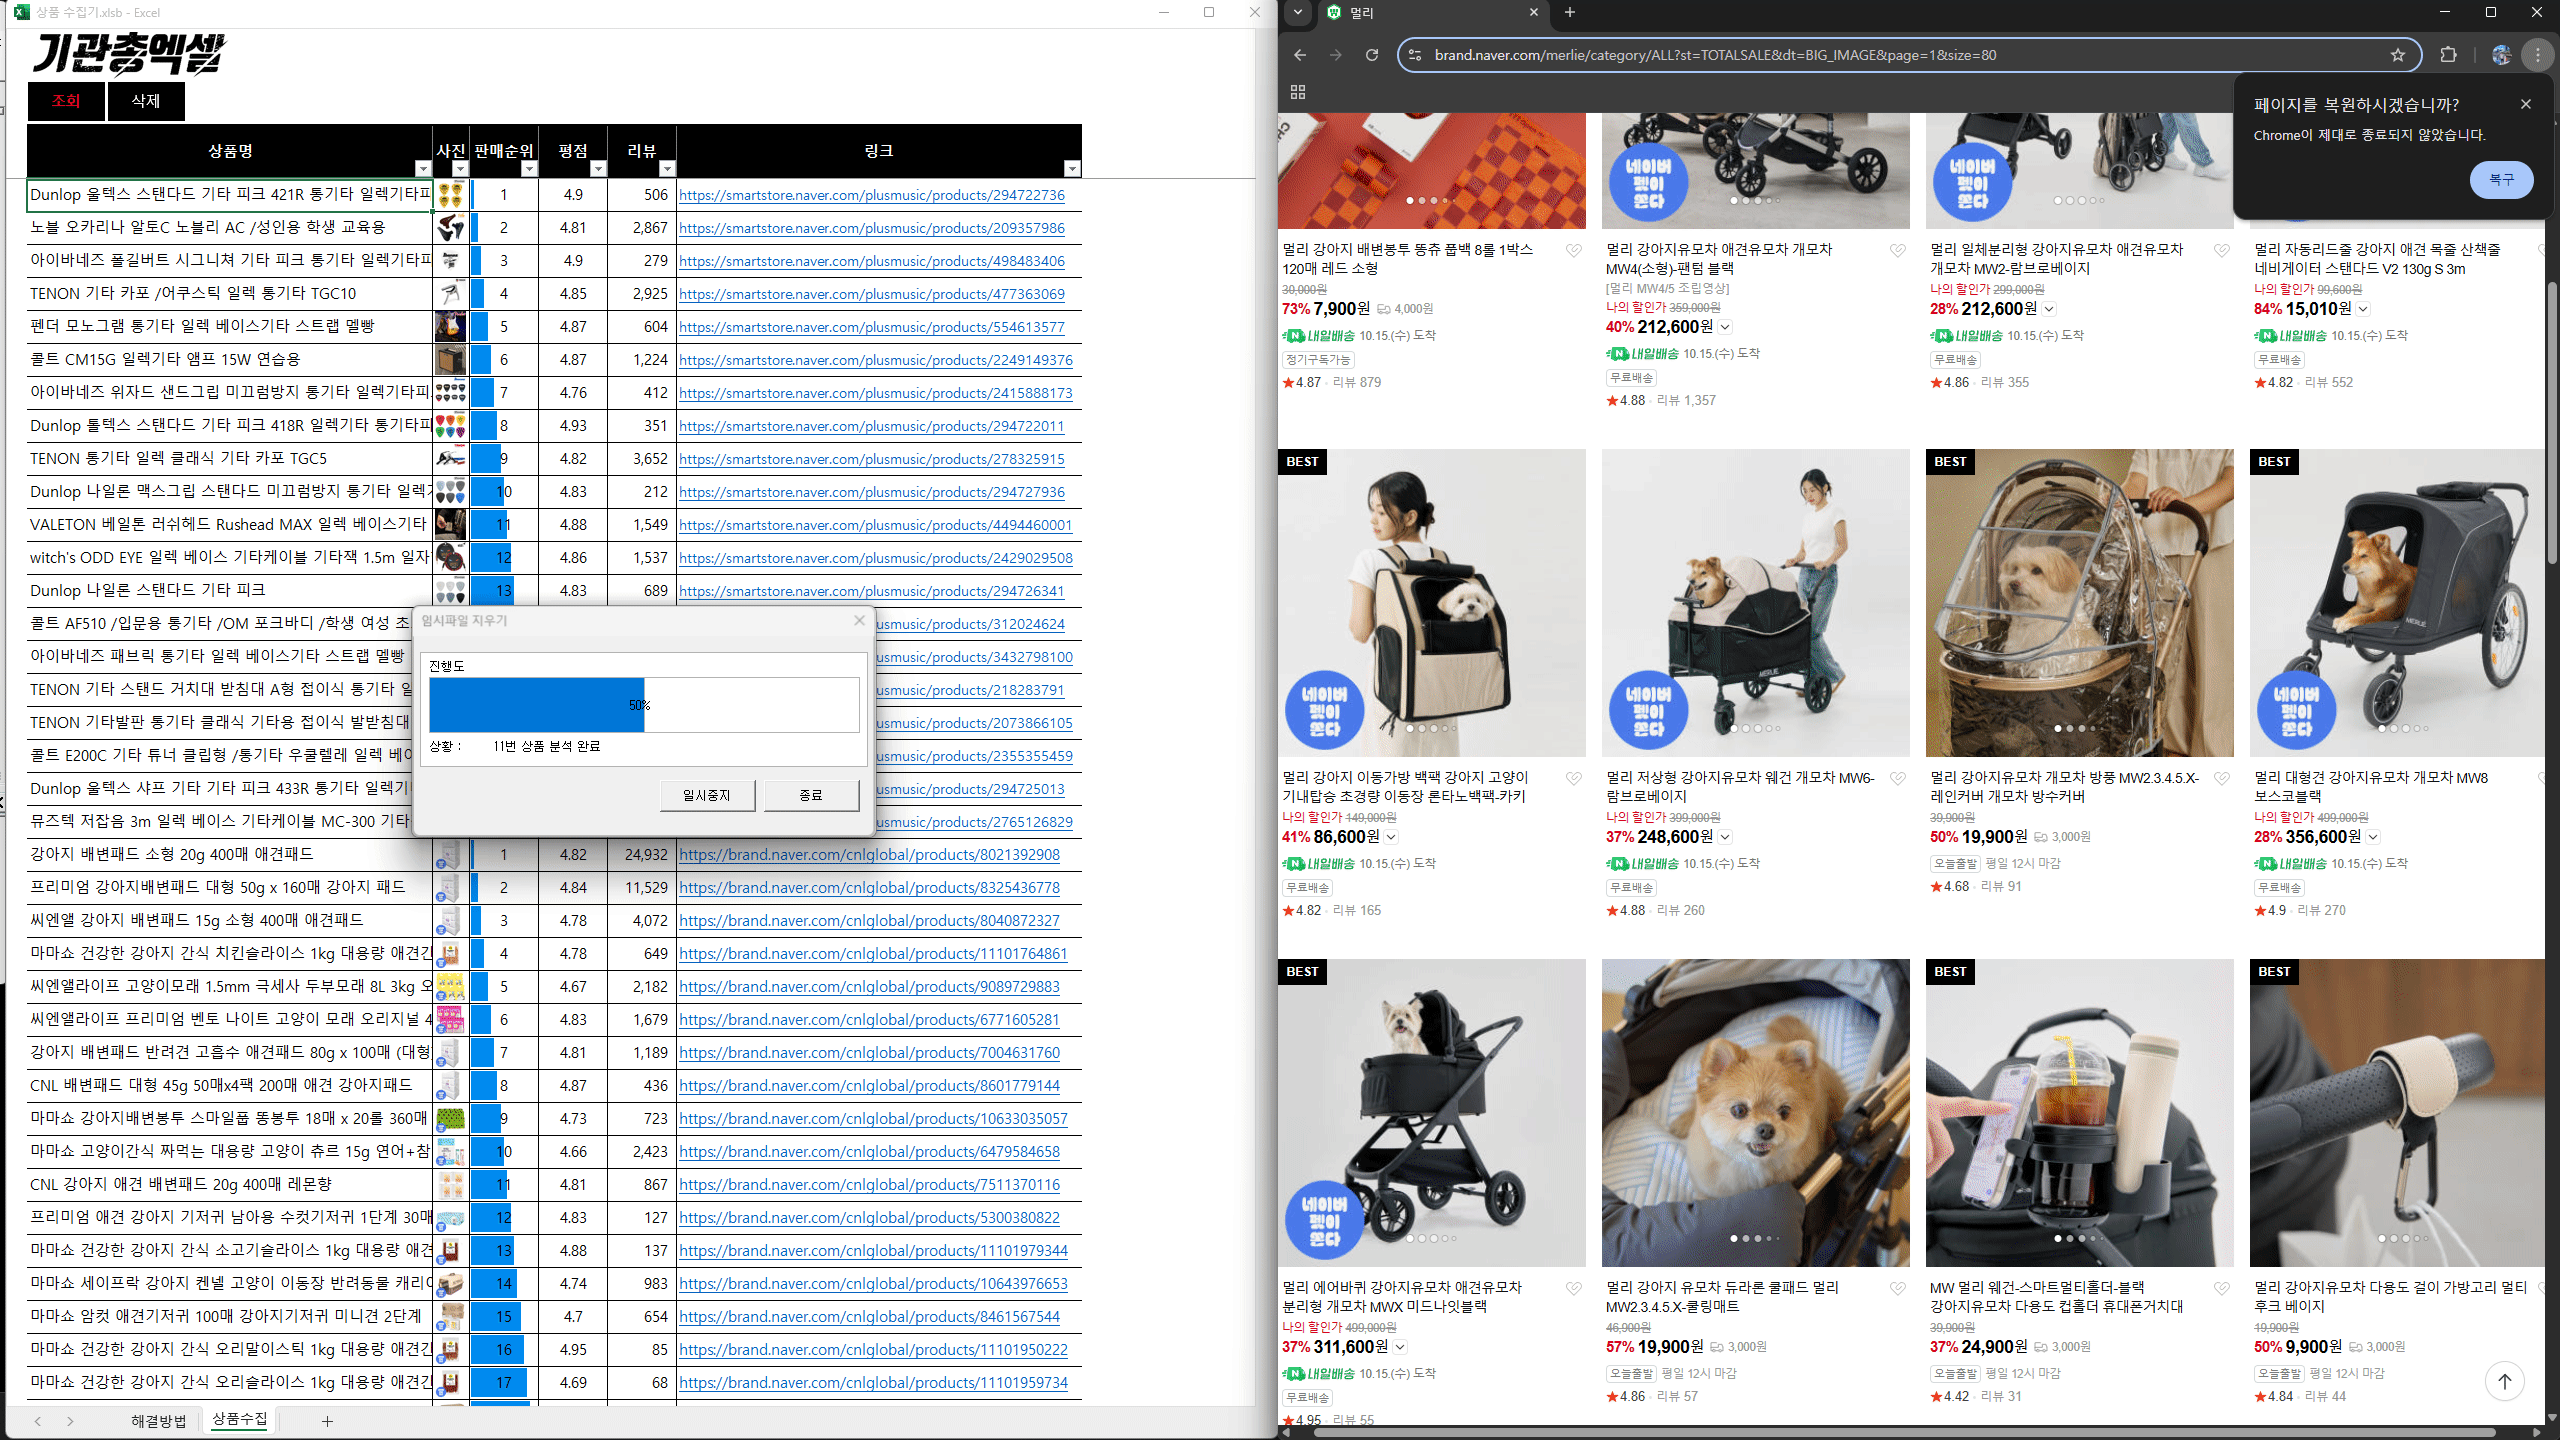Screen dimensions: 2560x1440
Task: Open Chrome three-dot menu
Action: (2537, 55)
